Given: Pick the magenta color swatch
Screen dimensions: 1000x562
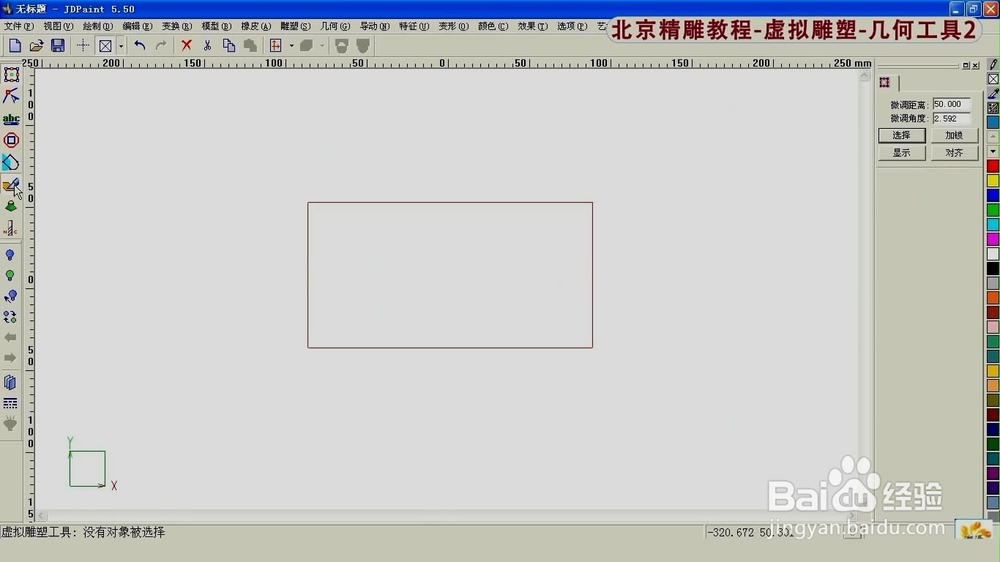Looking at the screenshot, I should pyautogui.click(x=993, y=239).
